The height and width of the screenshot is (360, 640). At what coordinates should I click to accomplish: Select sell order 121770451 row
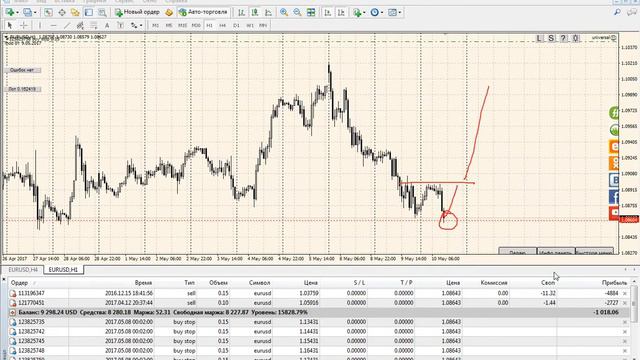[318, 303]
